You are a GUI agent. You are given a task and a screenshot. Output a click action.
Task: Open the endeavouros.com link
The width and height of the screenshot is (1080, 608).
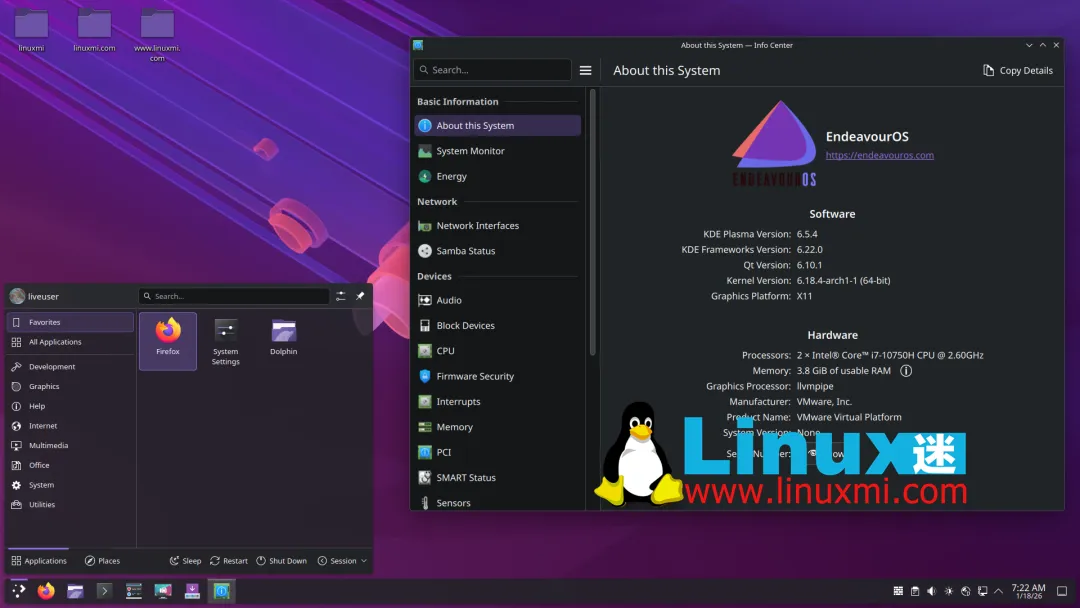tap(880, 155)
